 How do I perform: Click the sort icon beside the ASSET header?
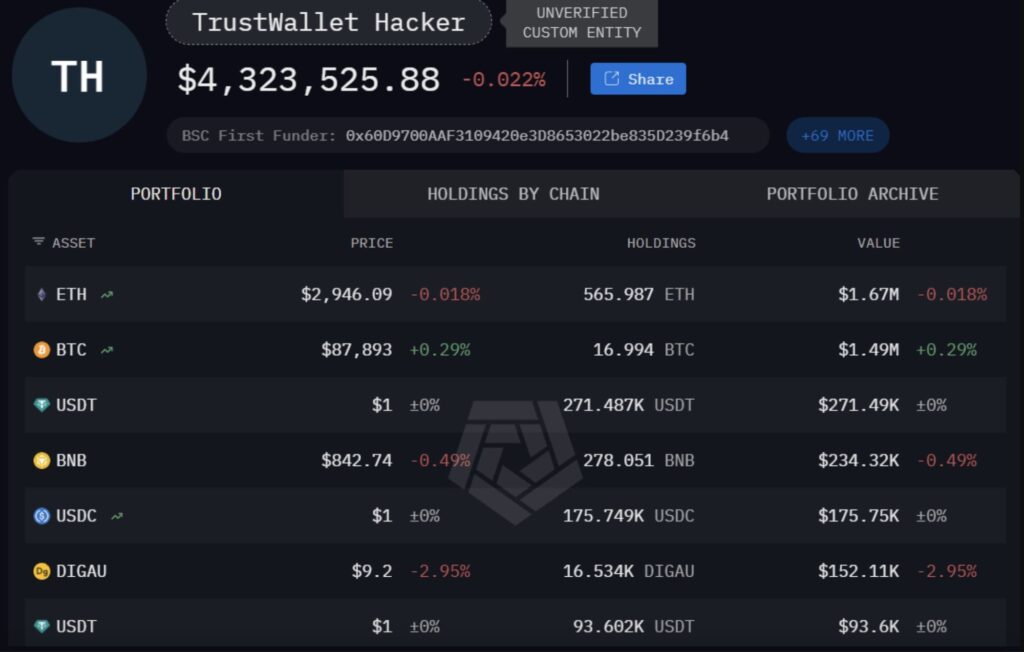click(39, 242)
